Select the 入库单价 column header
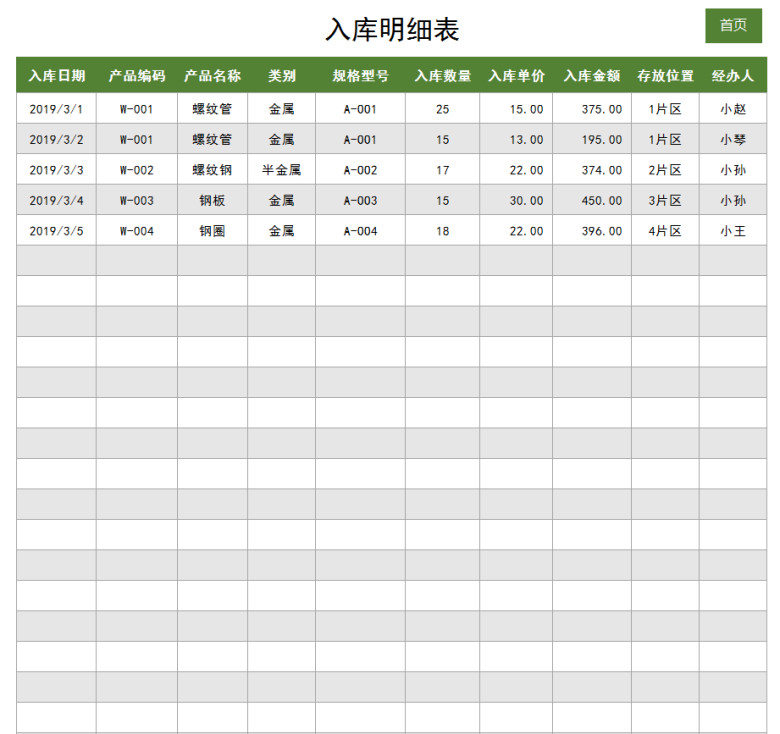Image resolution: width=780 pixels, height=734 pixels. pyautogui.click(x=516, y=76)
